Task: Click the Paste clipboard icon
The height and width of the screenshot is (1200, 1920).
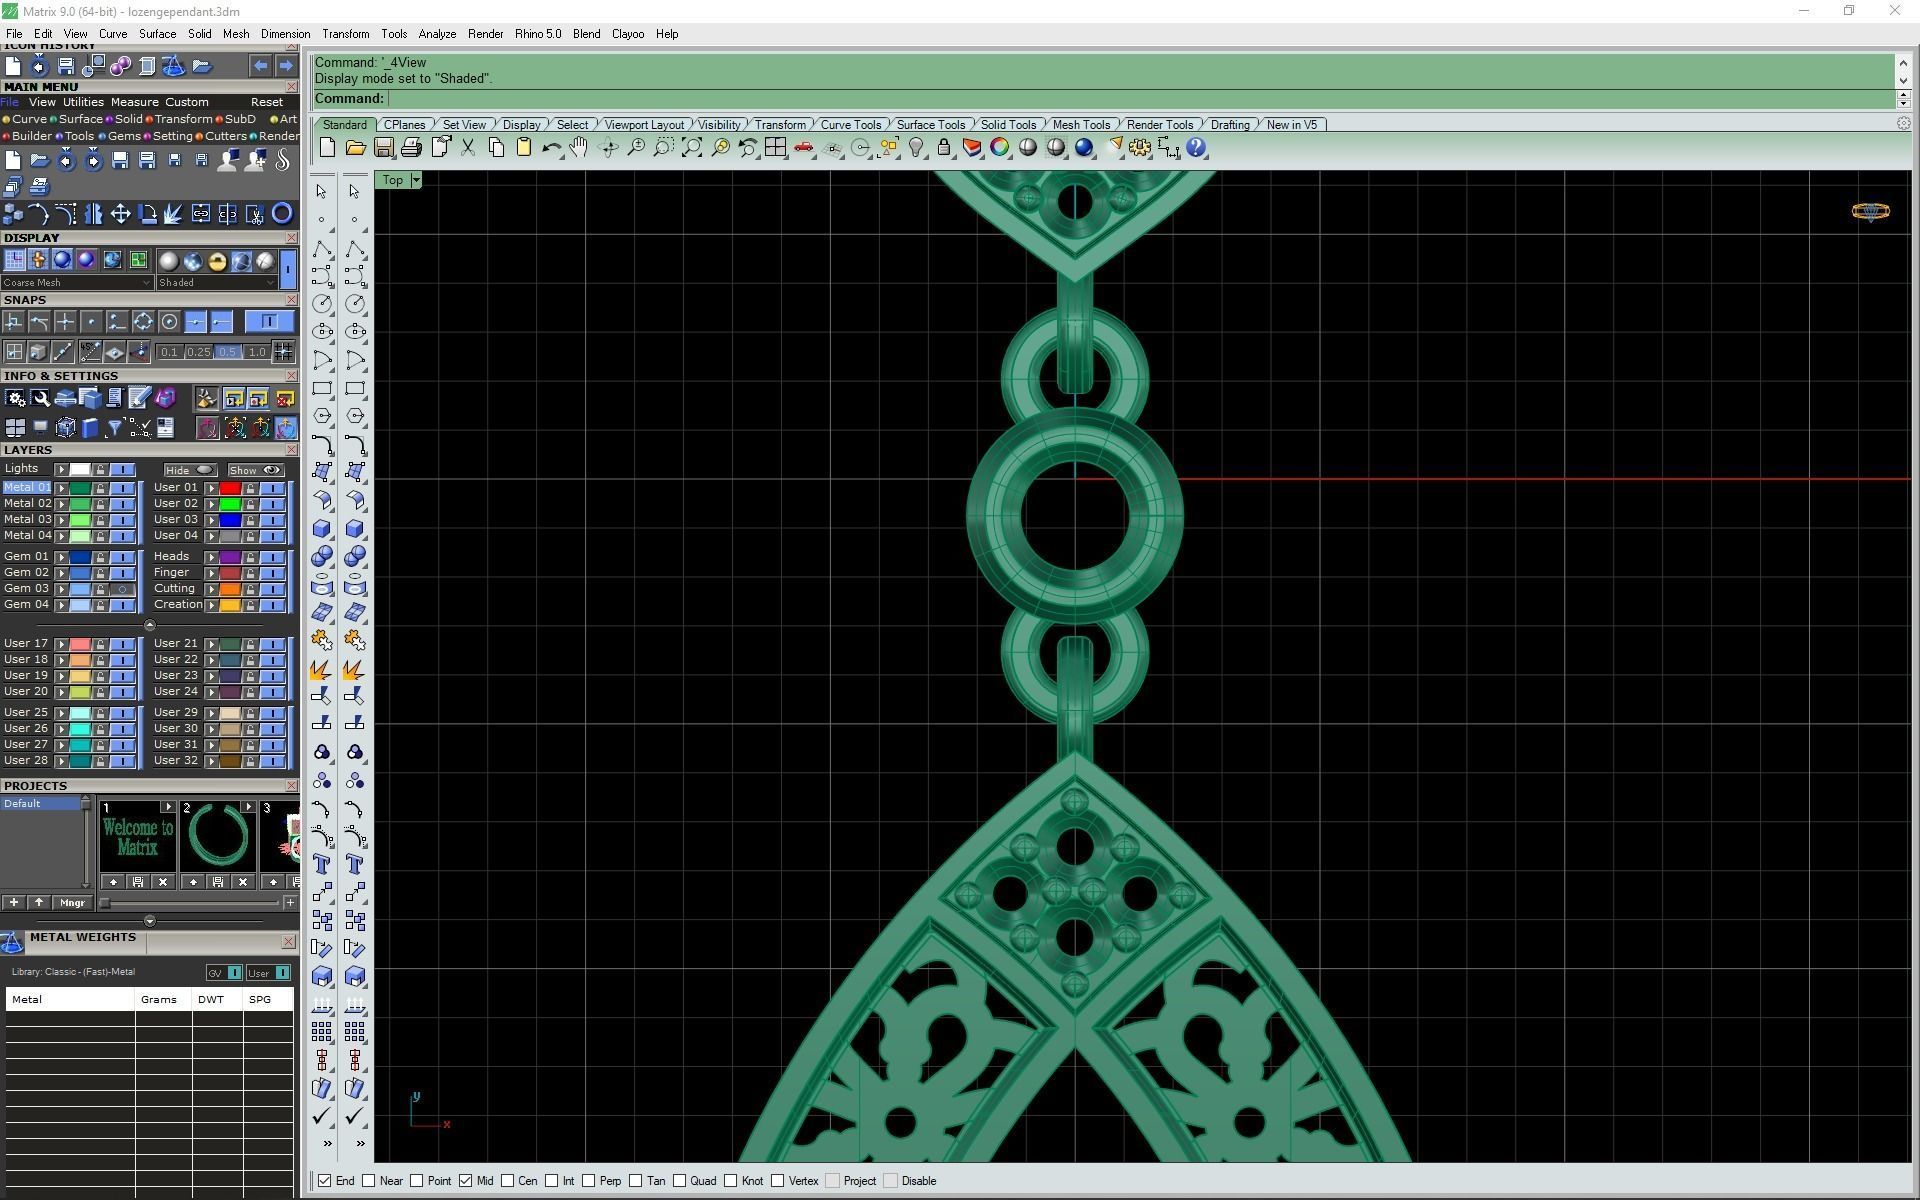Action: coord(523,148)
